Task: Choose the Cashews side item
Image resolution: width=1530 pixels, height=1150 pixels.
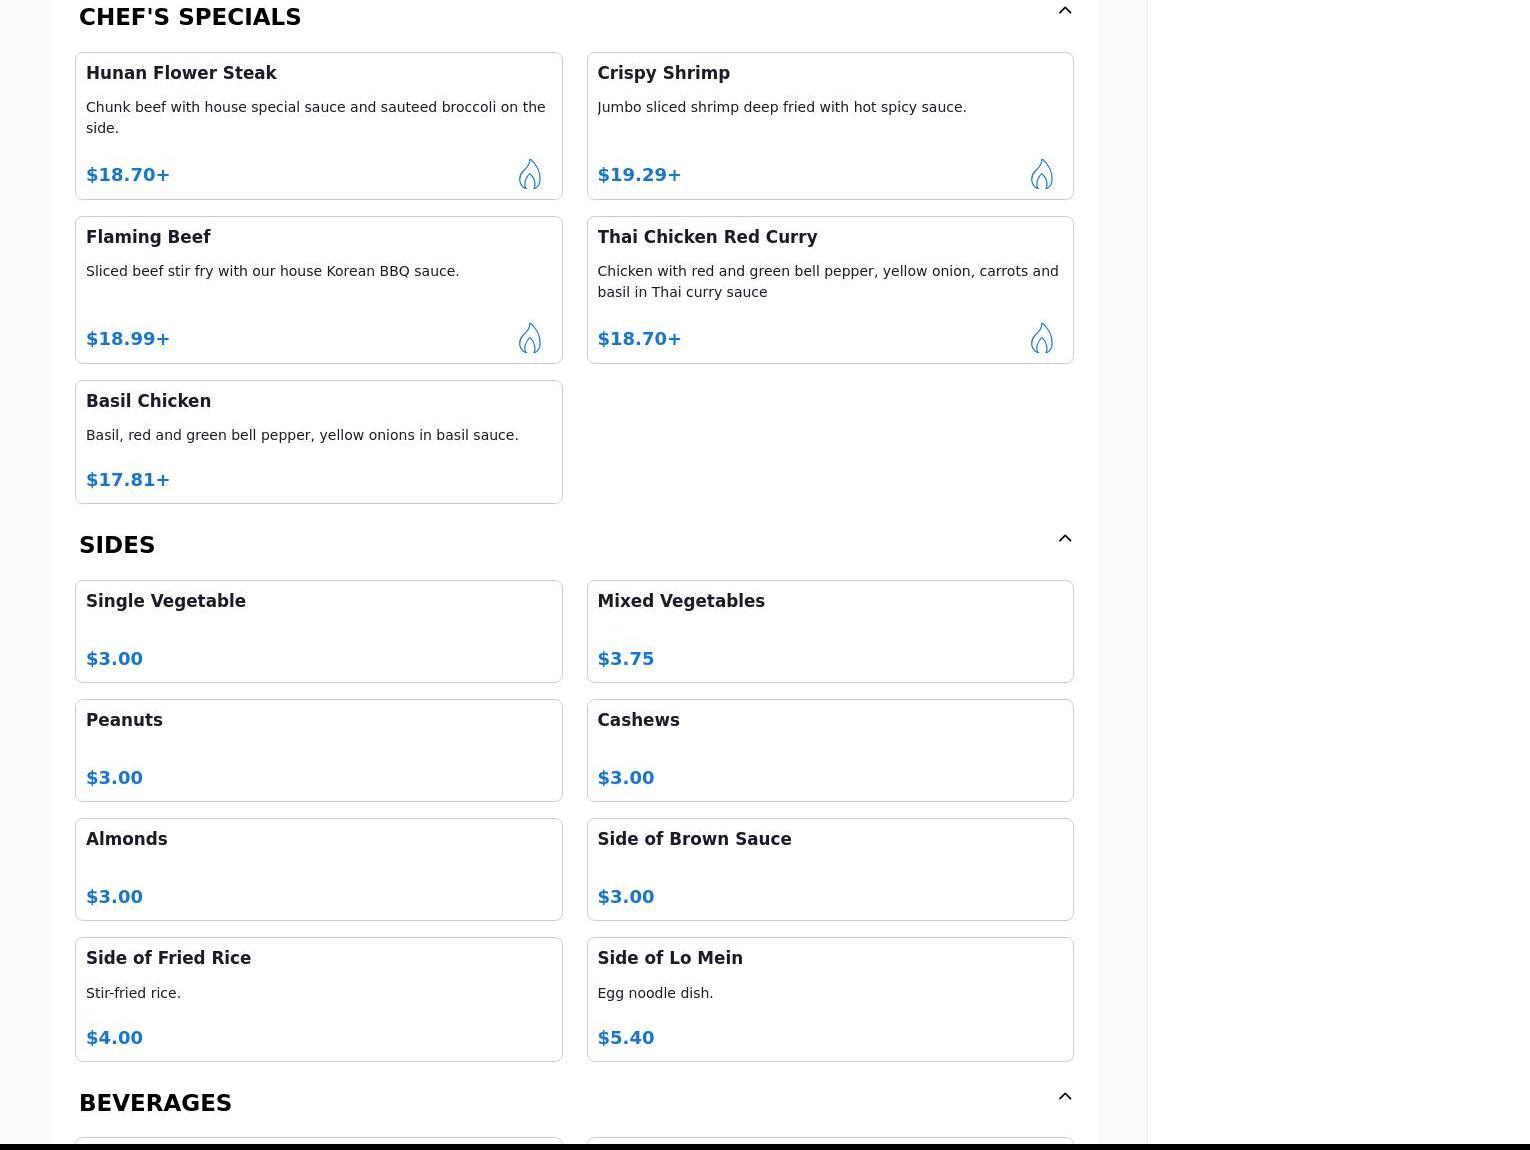Action: coord(829,750)
